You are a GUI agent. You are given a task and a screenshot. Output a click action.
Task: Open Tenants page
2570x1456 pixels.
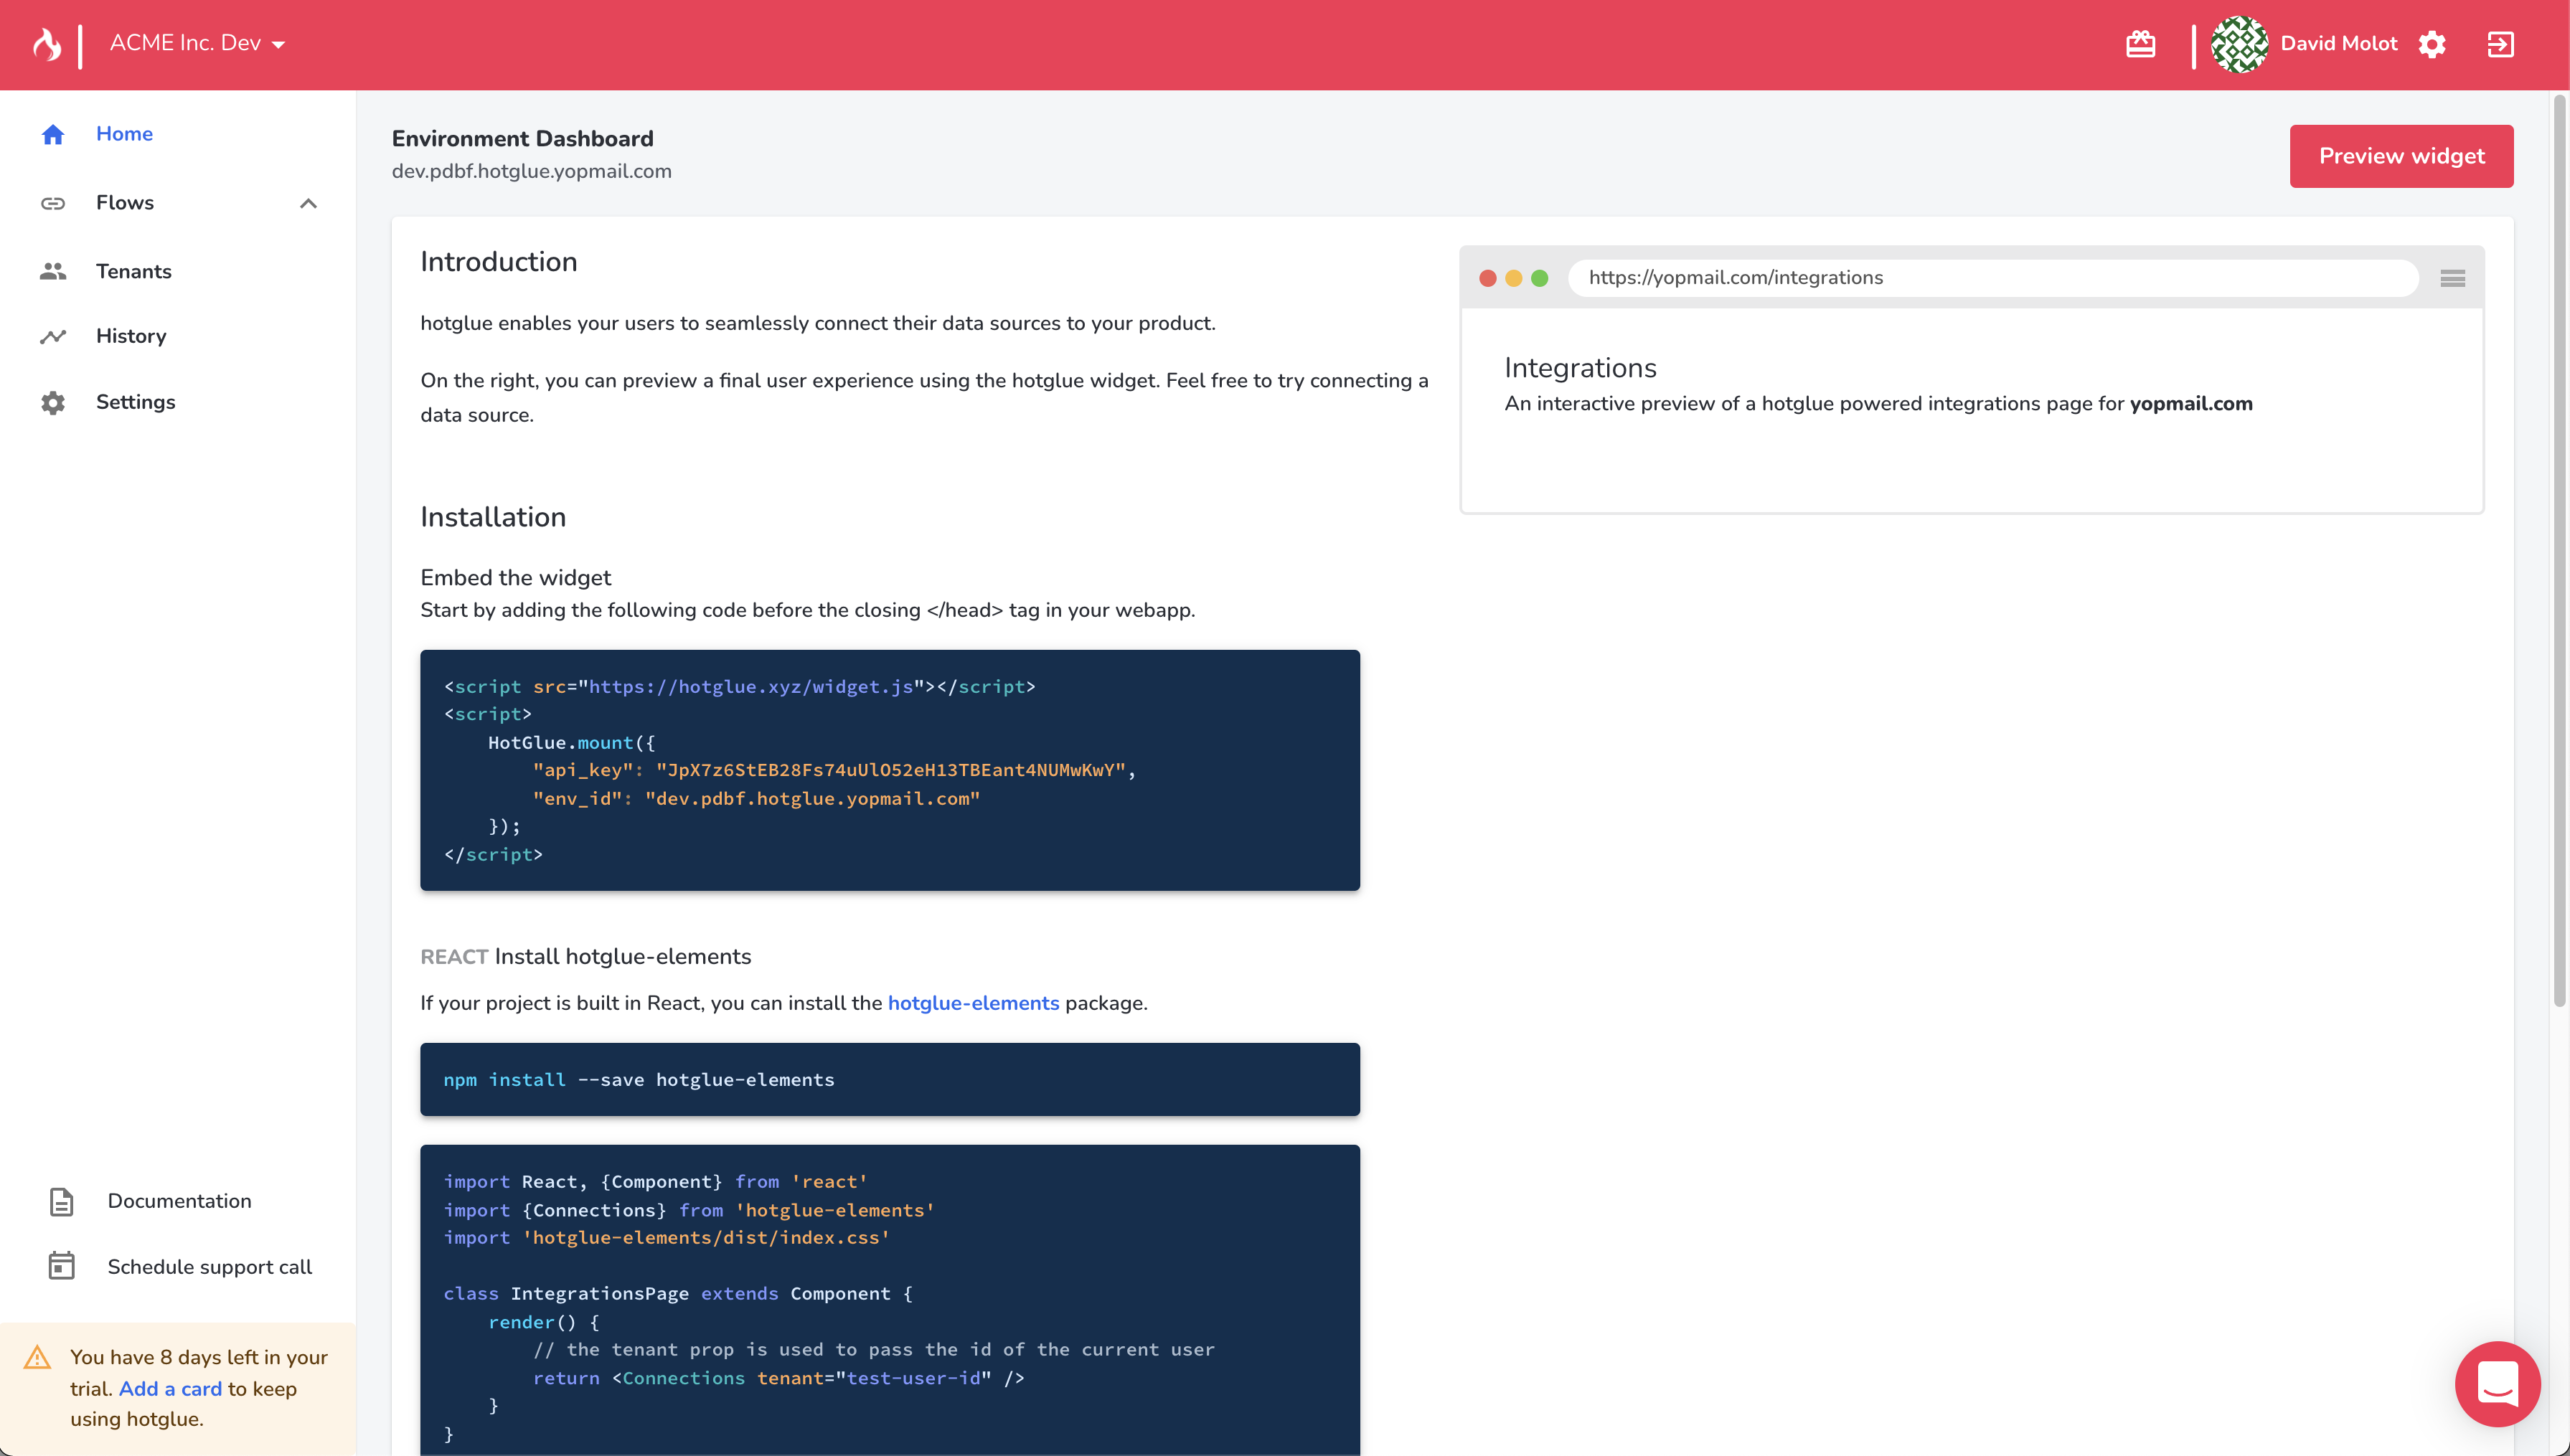134,271
